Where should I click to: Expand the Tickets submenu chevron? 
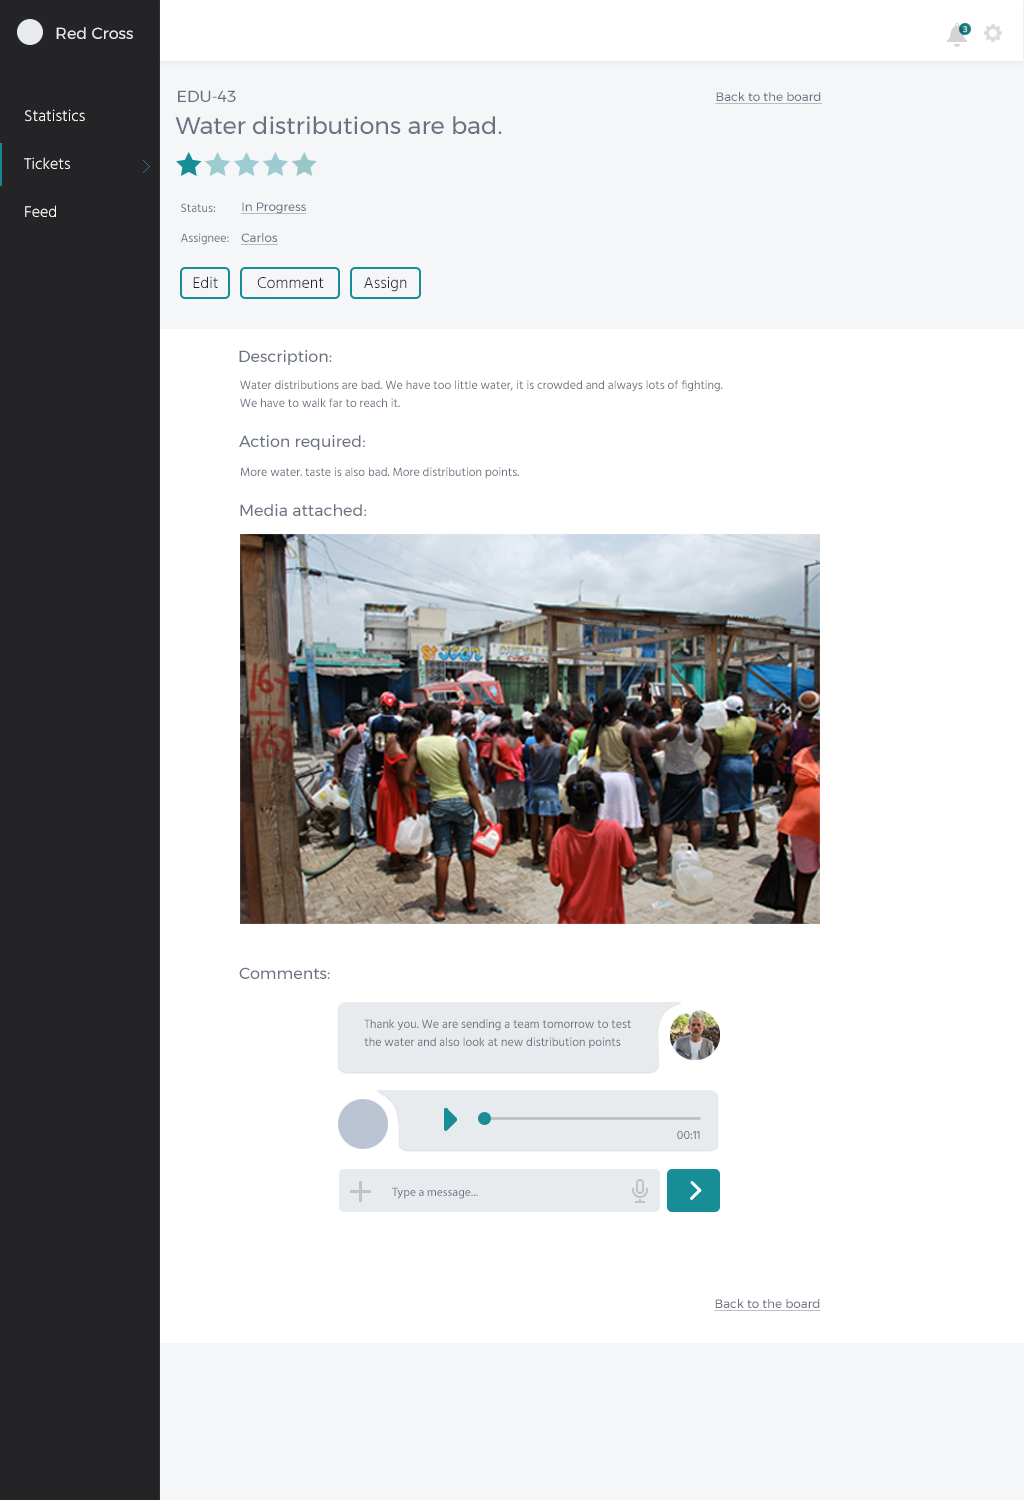coord(146,166)
